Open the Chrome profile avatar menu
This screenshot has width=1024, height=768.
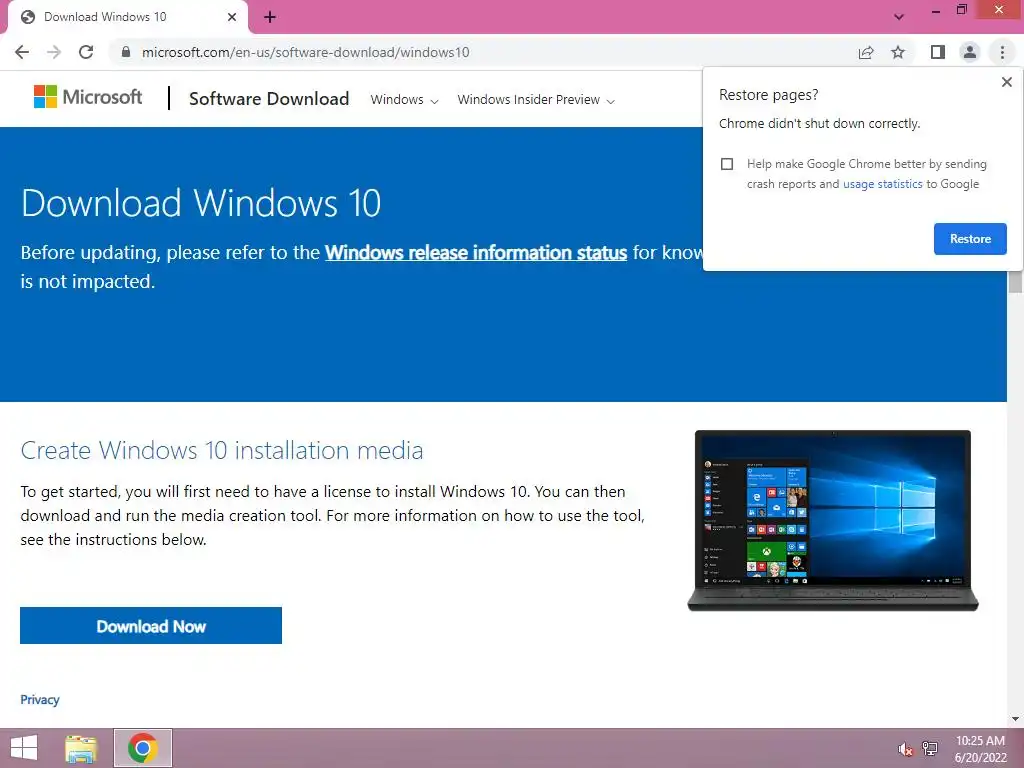point(970,52)
